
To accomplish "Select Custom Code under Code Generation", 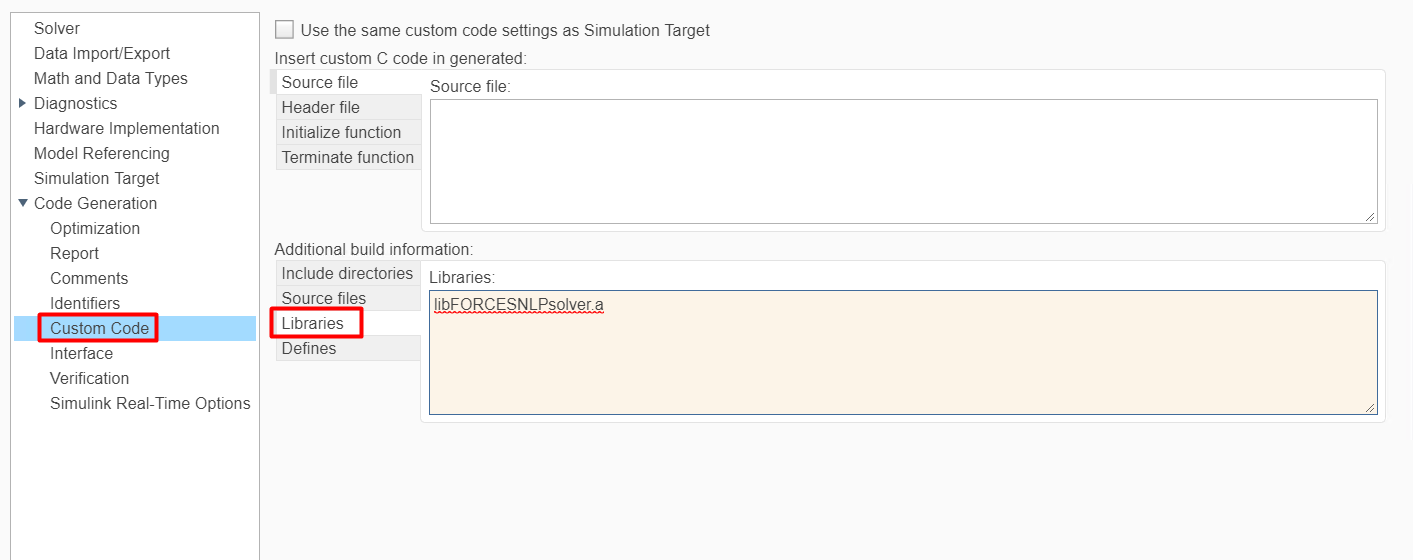I will click(99, 328).
